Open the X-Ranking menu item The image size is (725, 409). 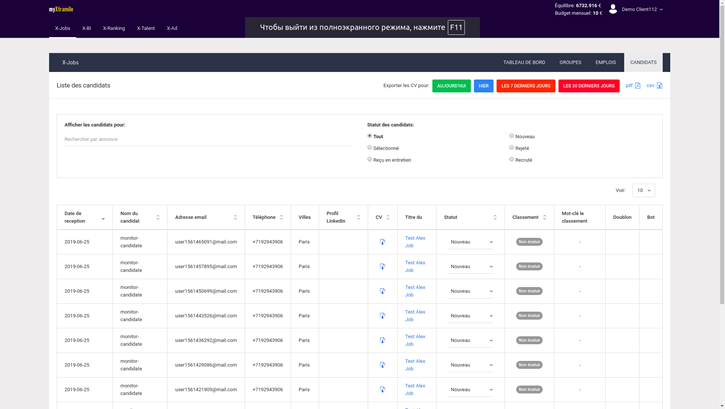click(114, 28)
